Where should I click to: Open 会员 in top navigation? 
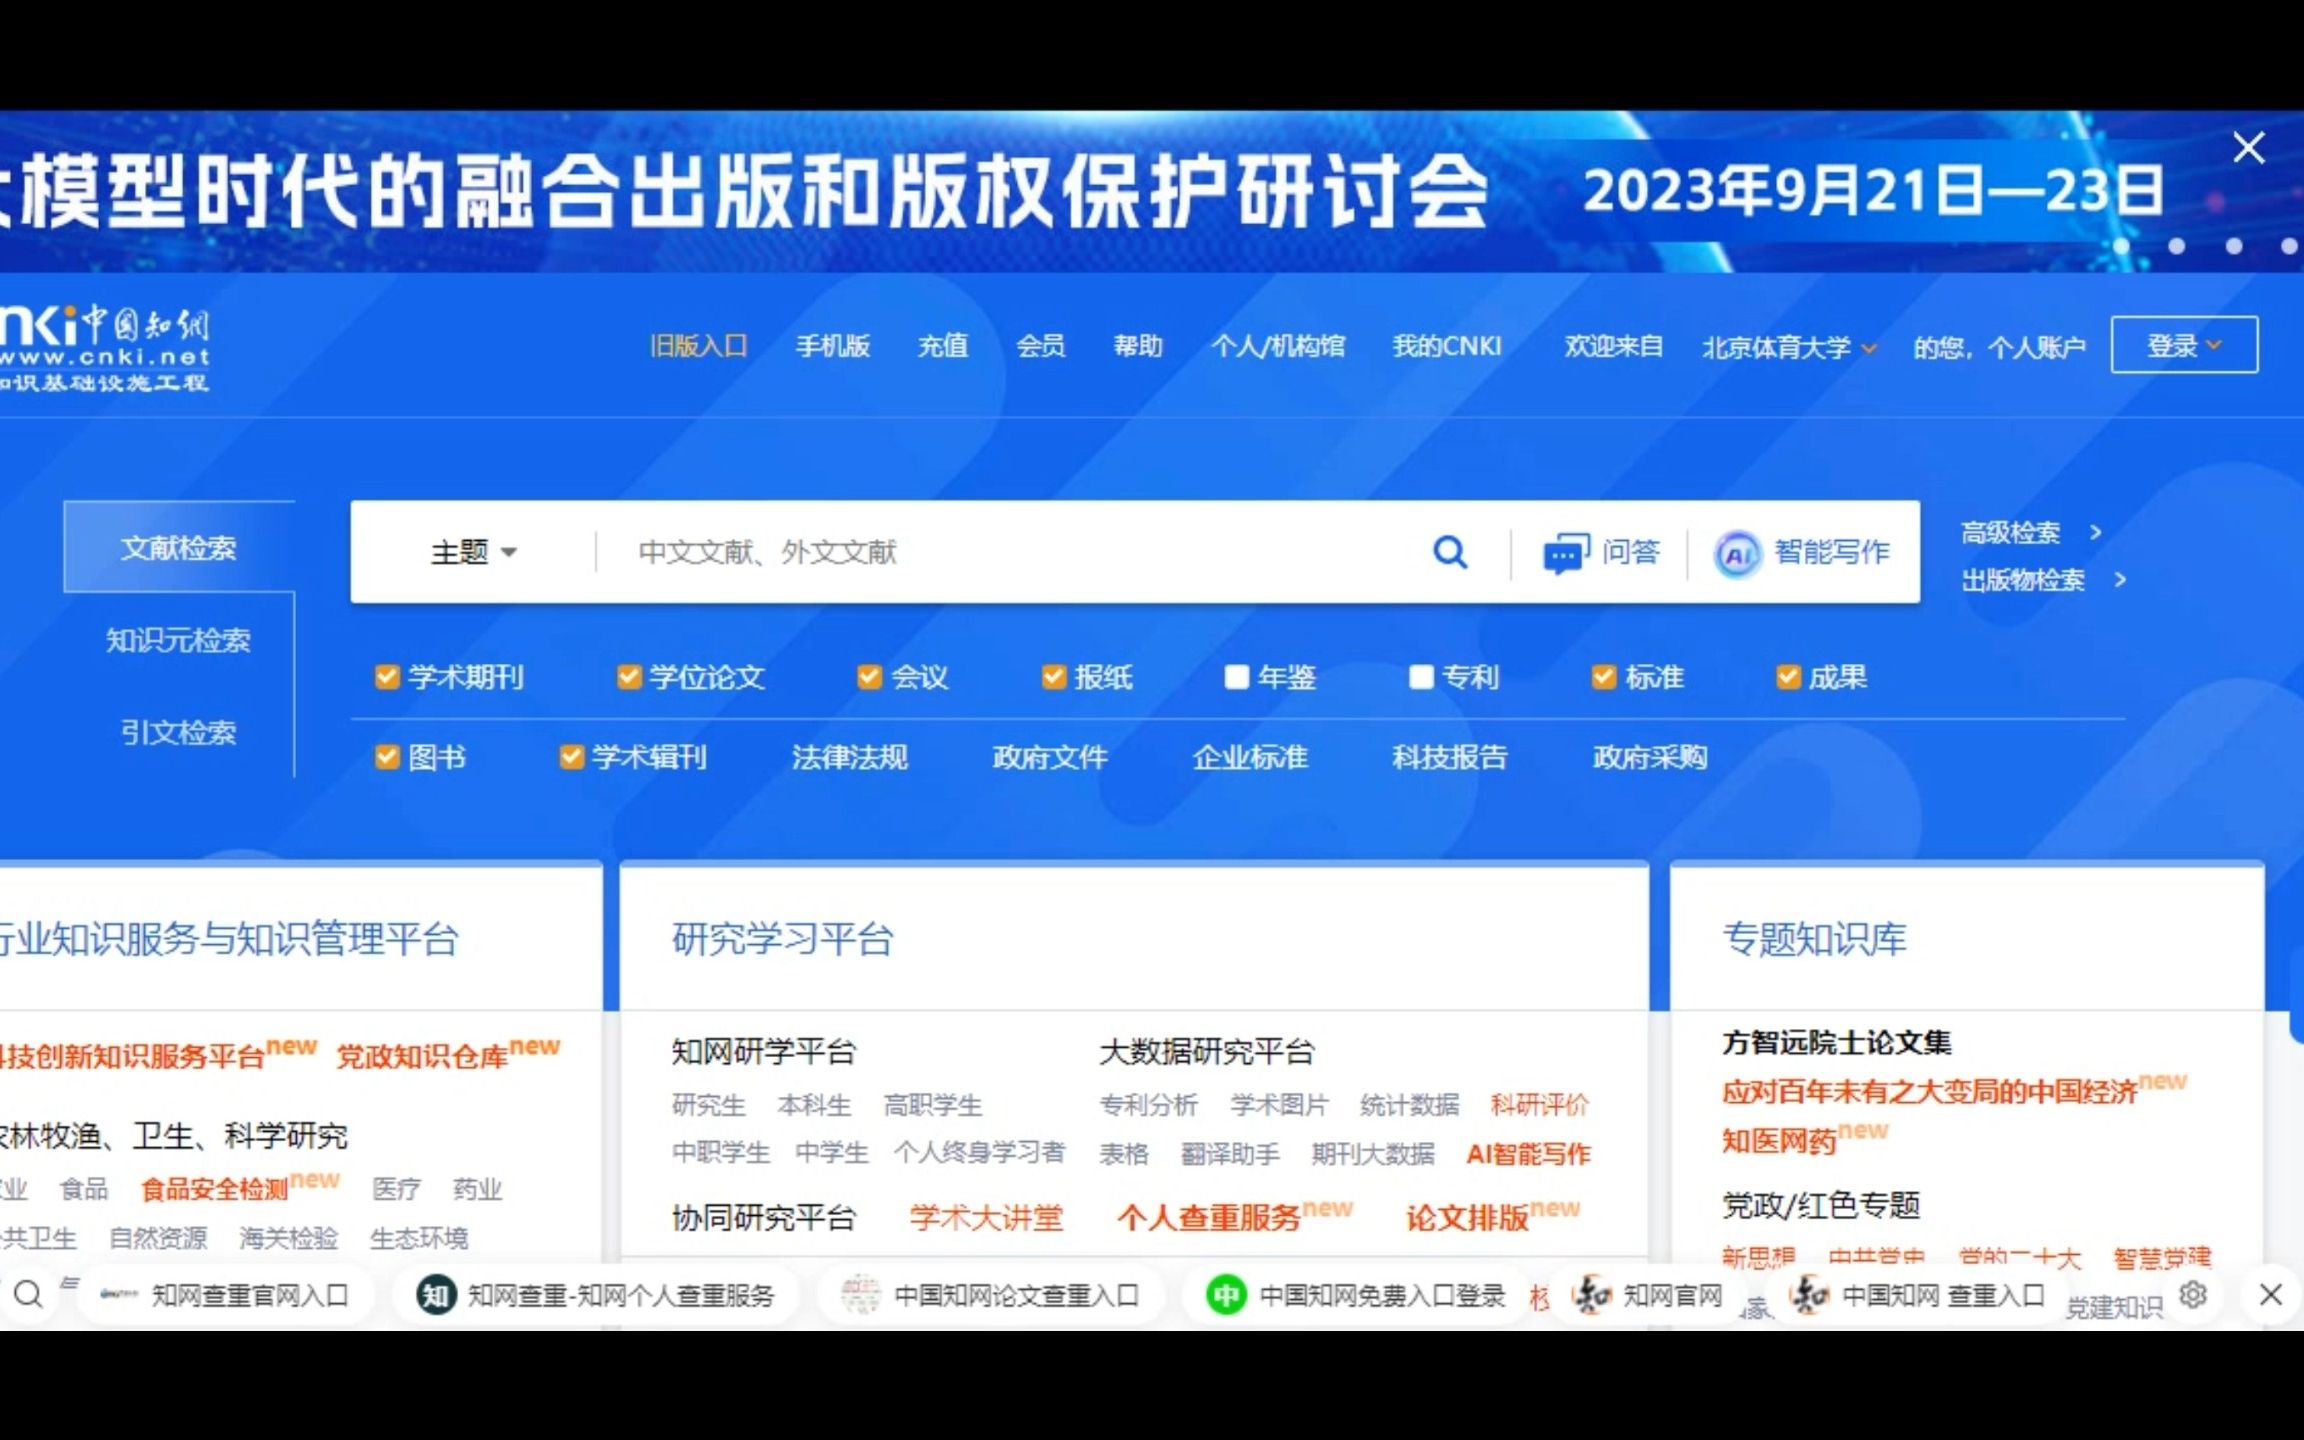click(1041, 346)
